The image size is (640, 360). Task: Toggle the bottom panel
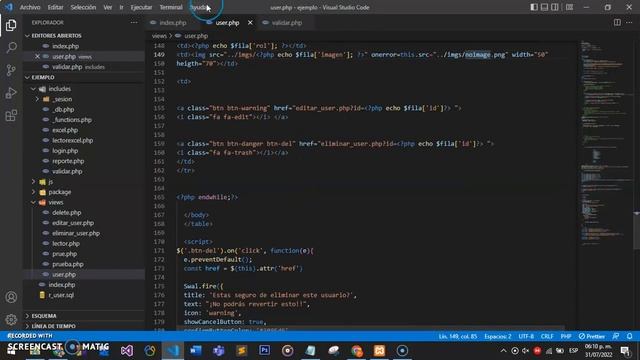point(544,7)
